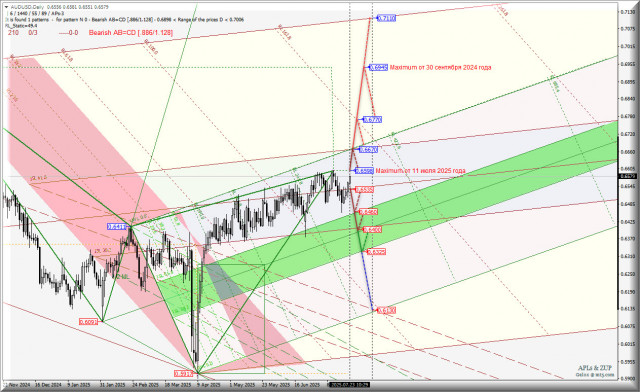Select the red price label at chart bottom low

tap(184, 374)
